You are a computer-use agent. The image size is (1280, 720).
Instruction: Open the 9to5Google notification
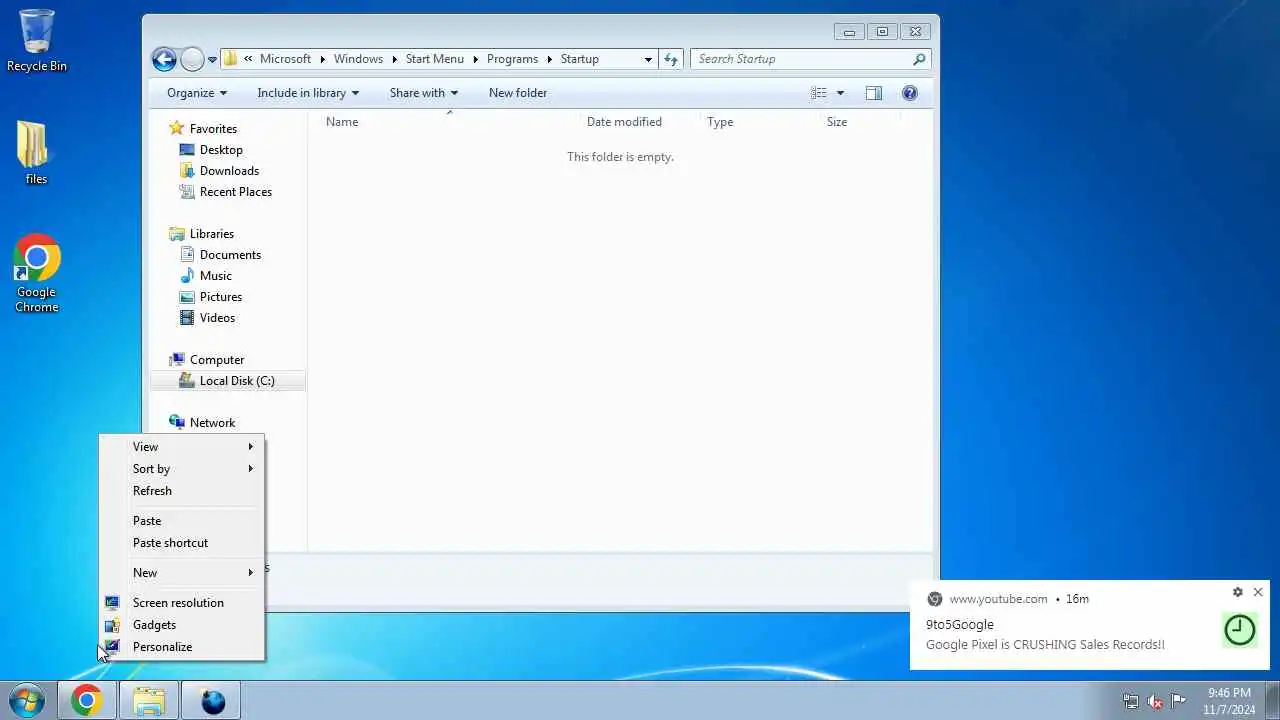(1090, 625)
